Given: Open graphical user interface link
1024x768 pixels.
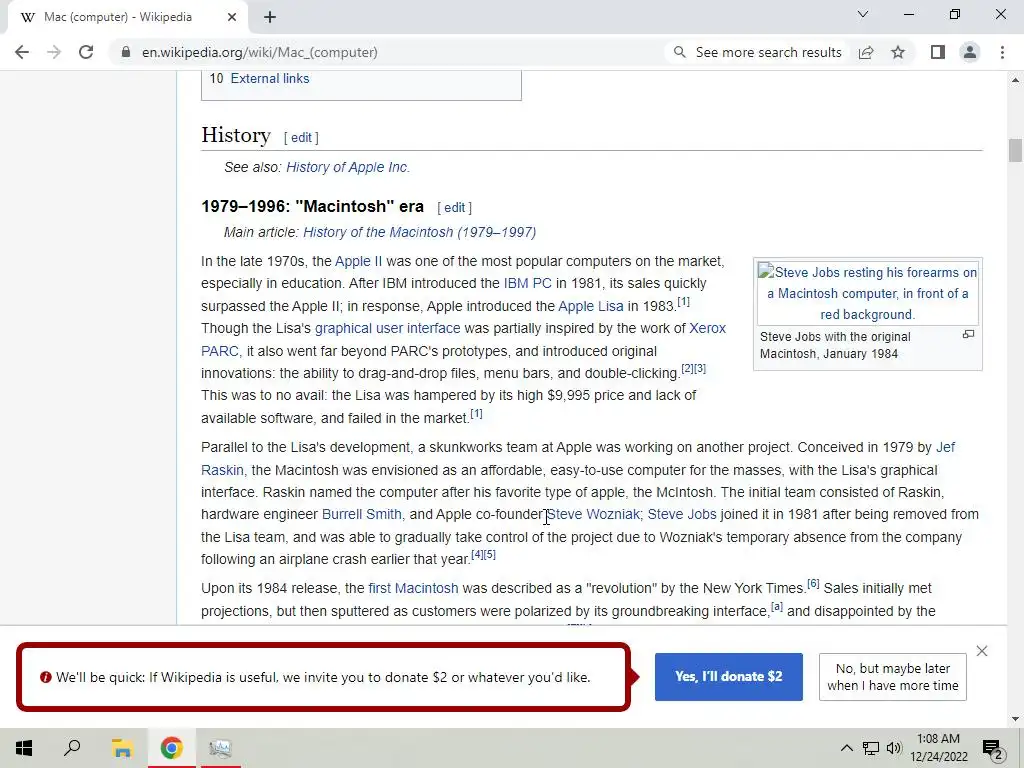Looking at the screenshot, I should (387, 328).
